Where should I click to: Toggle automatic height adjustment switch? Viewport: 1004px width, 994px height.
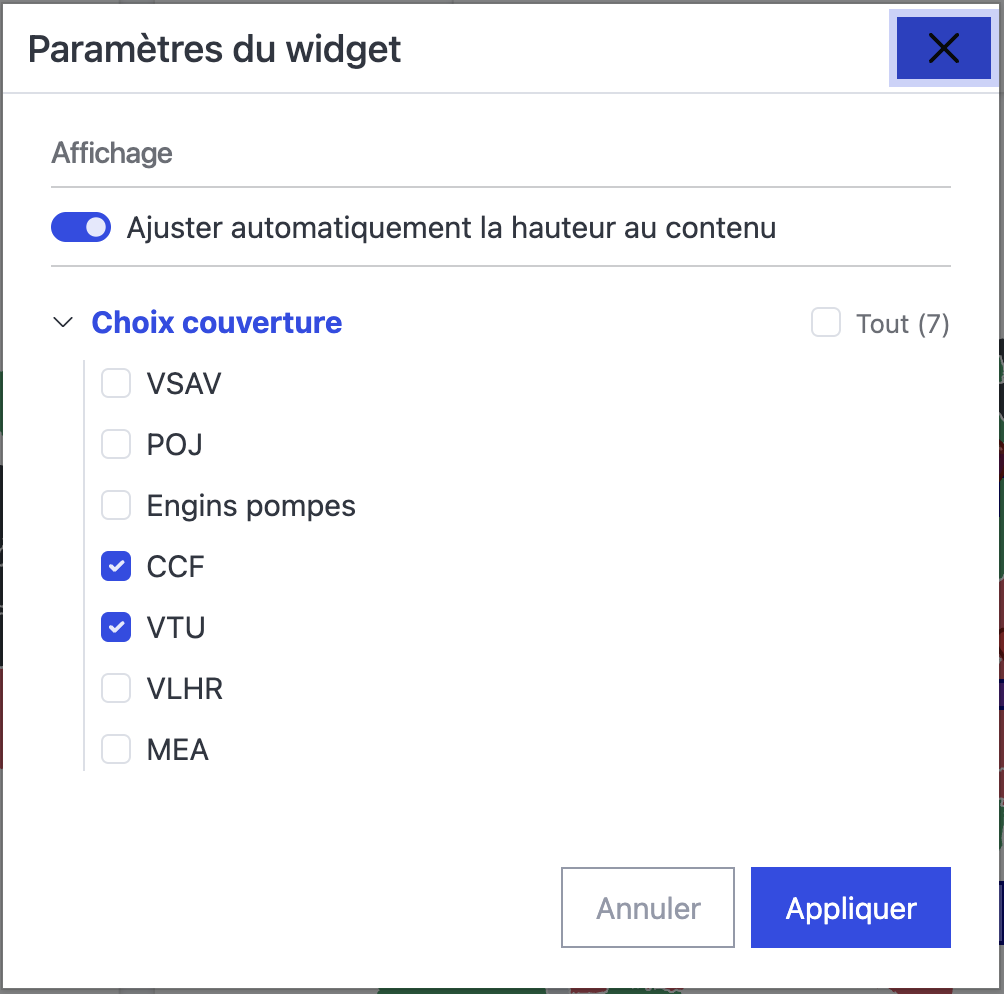click(x=81, y=228)
